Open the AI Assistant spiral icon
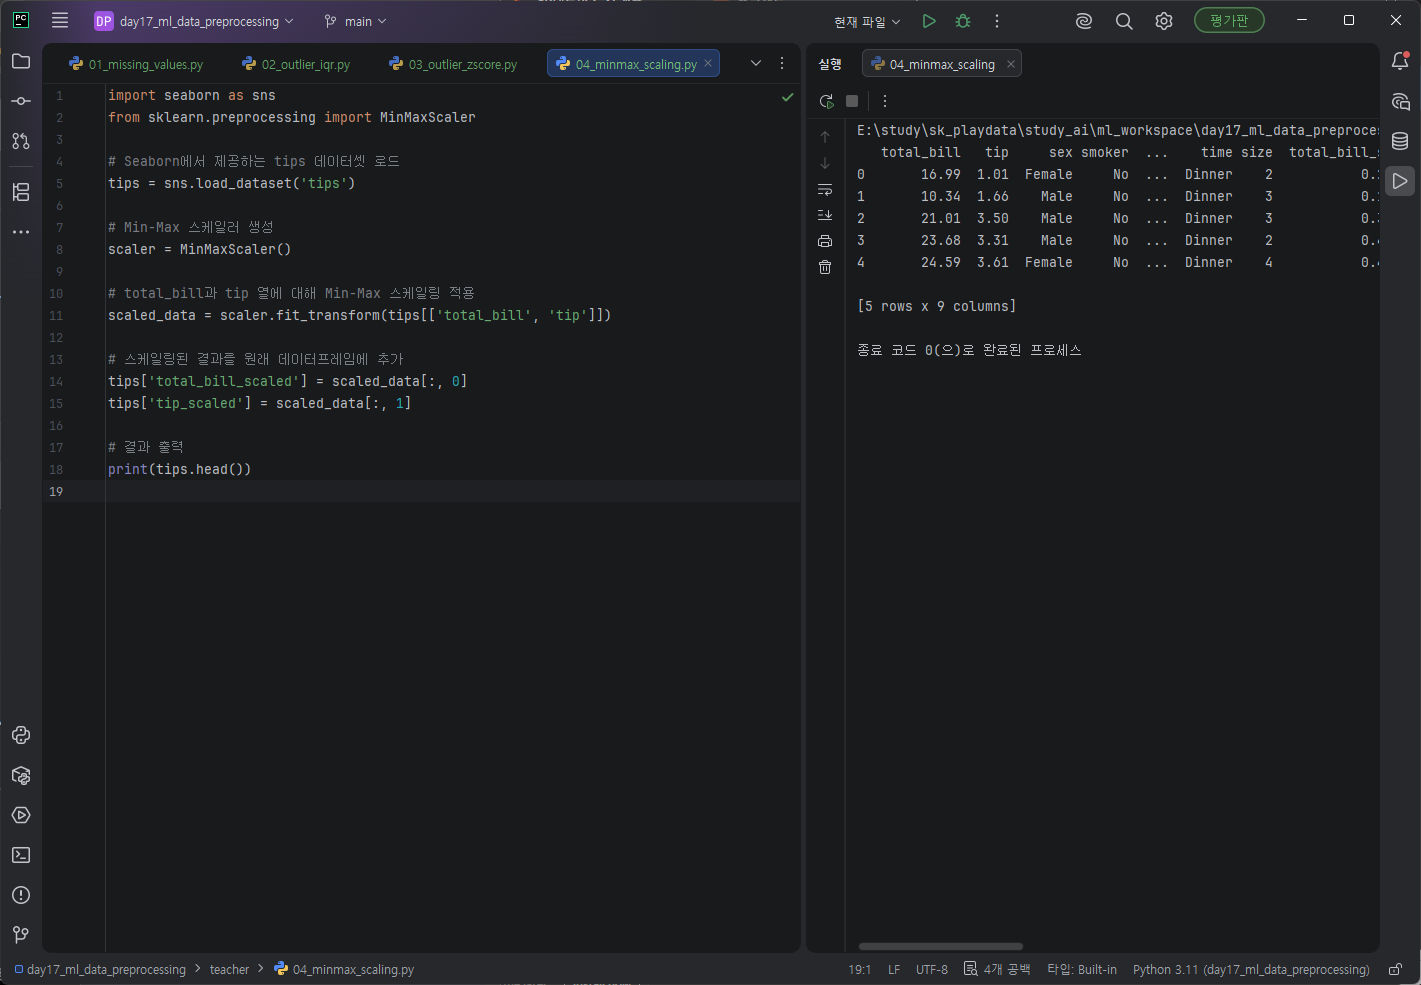 1084,21
